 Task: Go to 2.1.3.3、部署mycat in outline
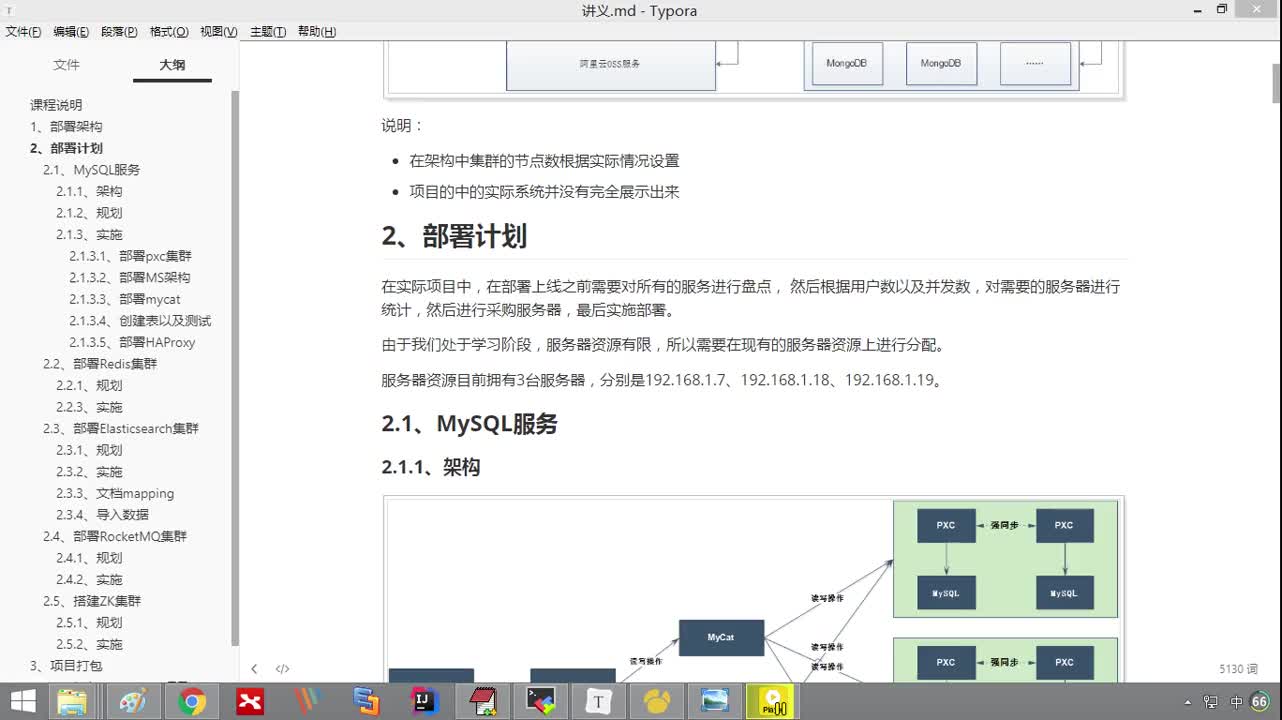pyautogui.click(x=125, y=299)
